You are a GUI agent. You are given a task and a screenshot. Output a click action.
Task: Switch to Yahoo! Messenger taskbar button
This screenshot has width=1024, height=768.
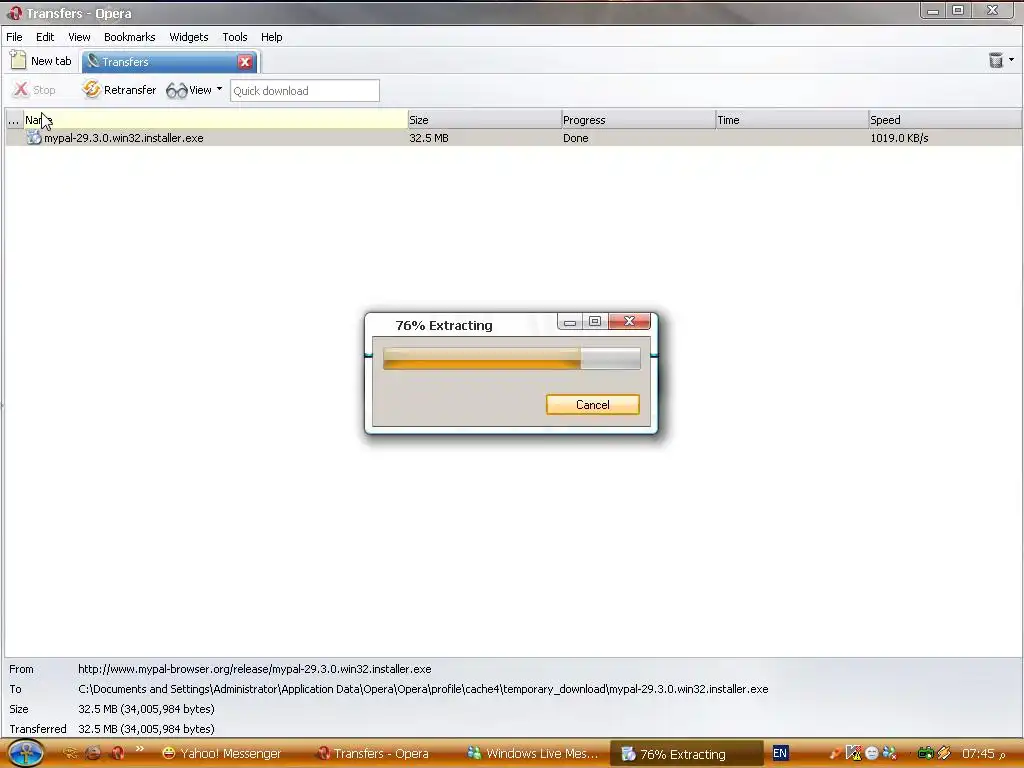click(221, 753)
